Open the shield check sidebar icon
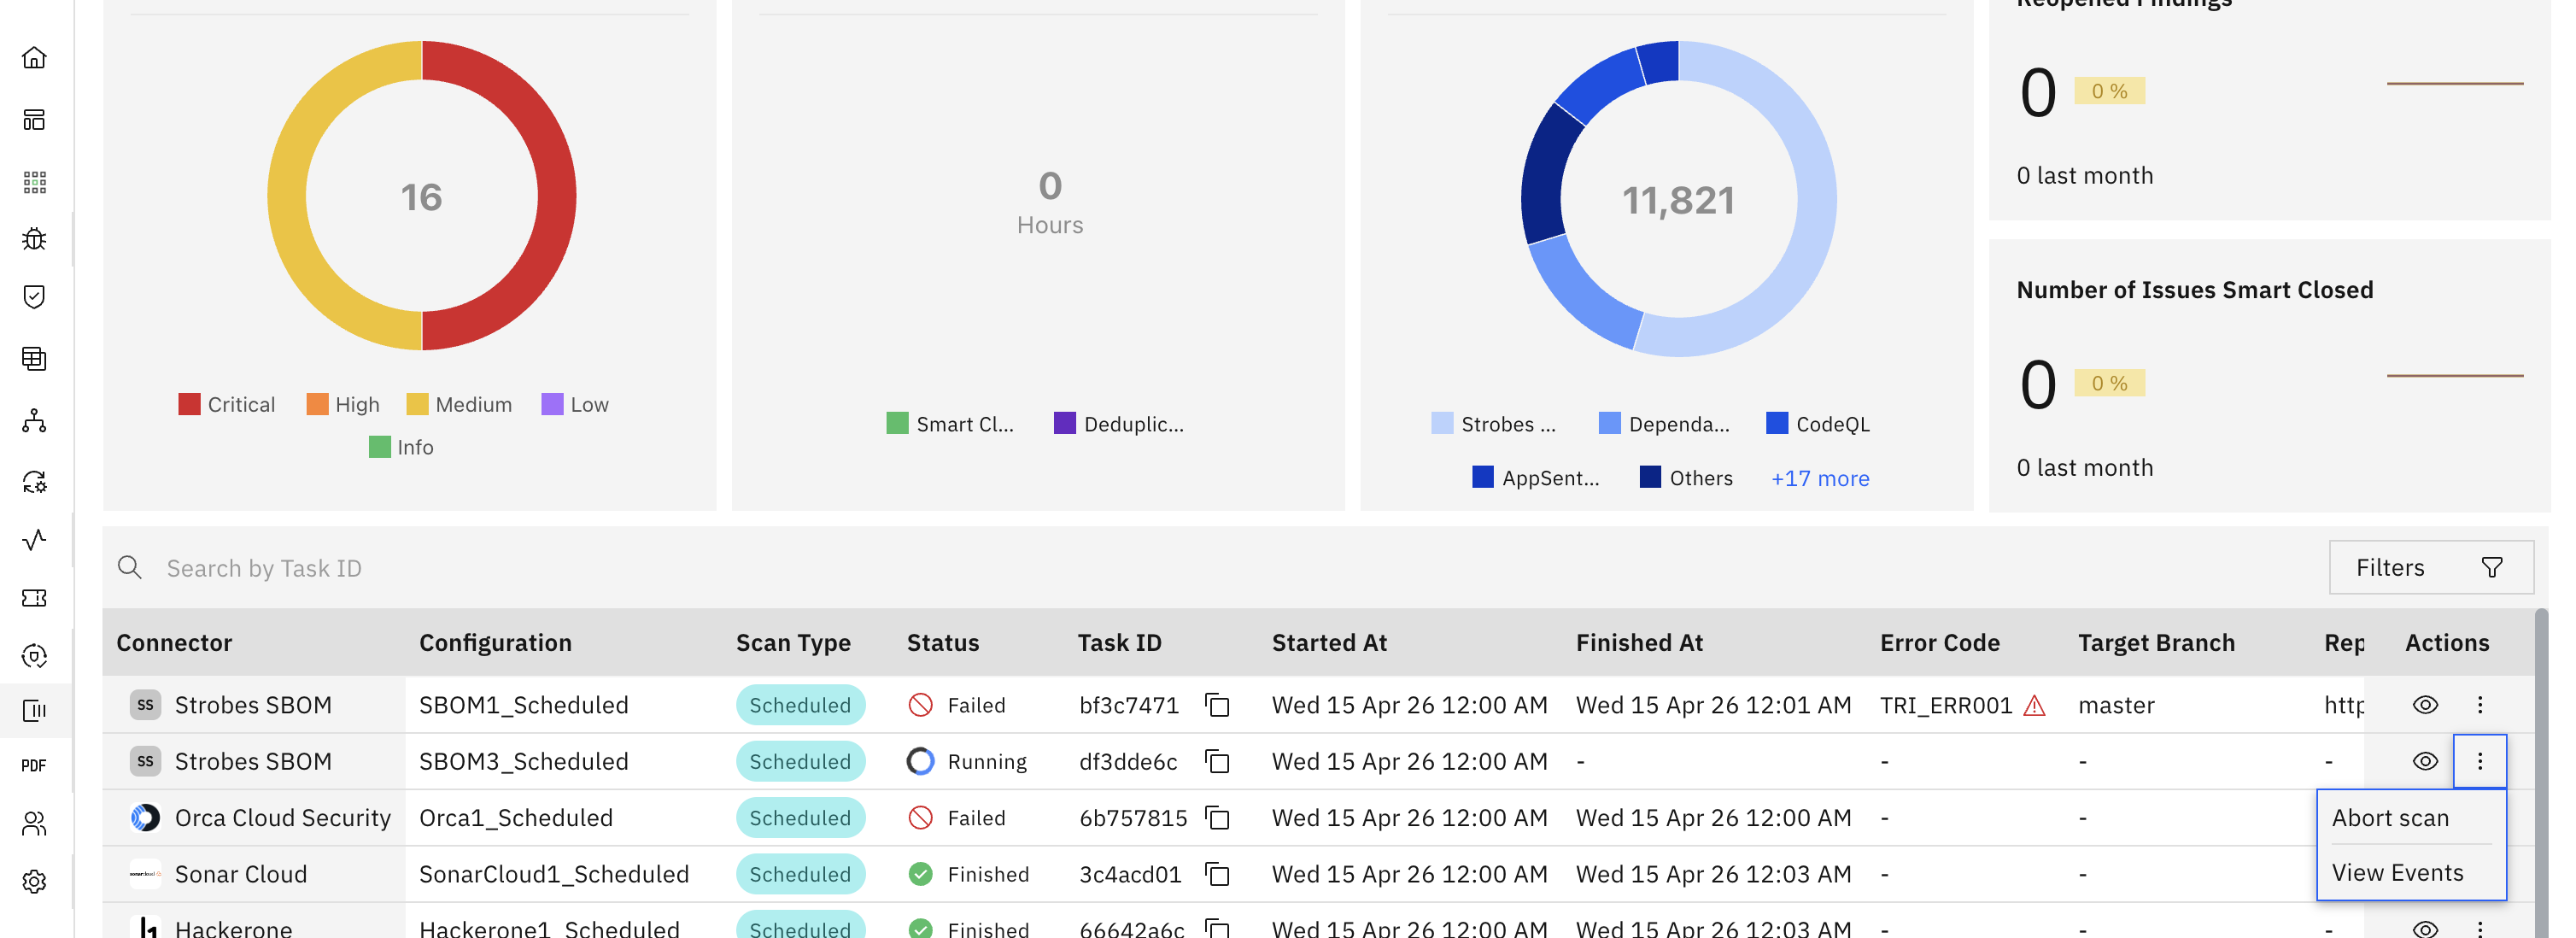This screenshot has width=2576, height=938. pos(34,297)
